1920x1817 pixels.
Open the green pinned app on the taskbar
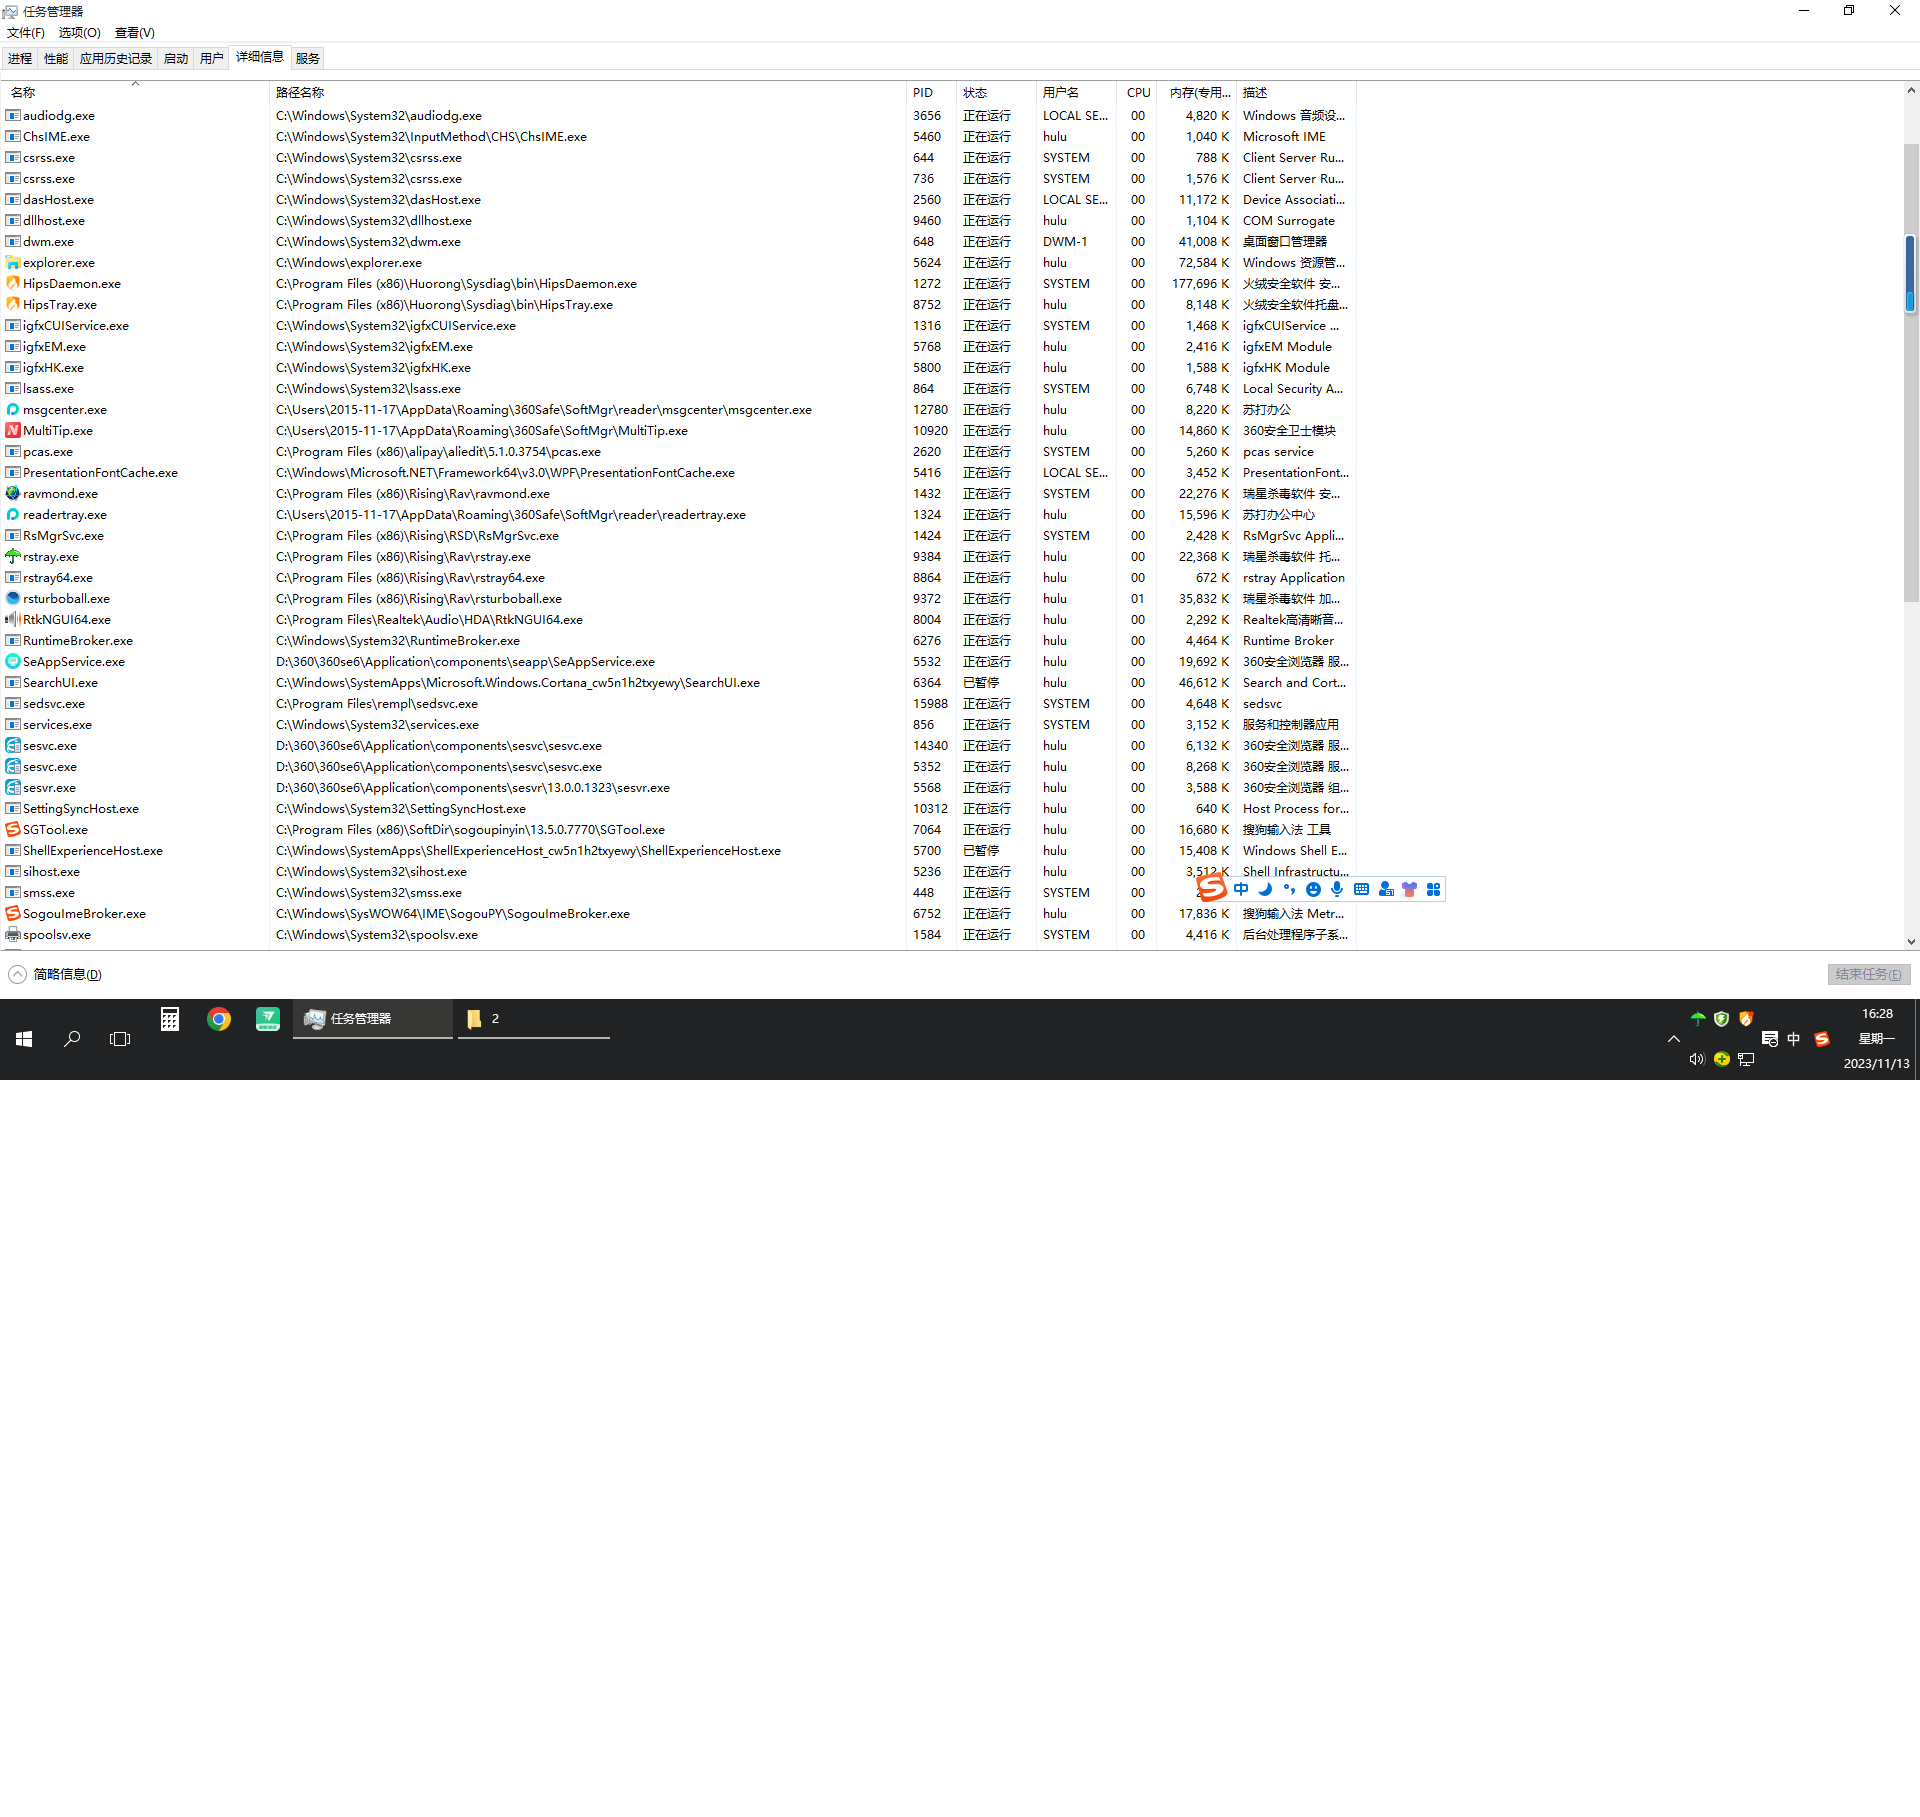click(x=268, y=1019)
